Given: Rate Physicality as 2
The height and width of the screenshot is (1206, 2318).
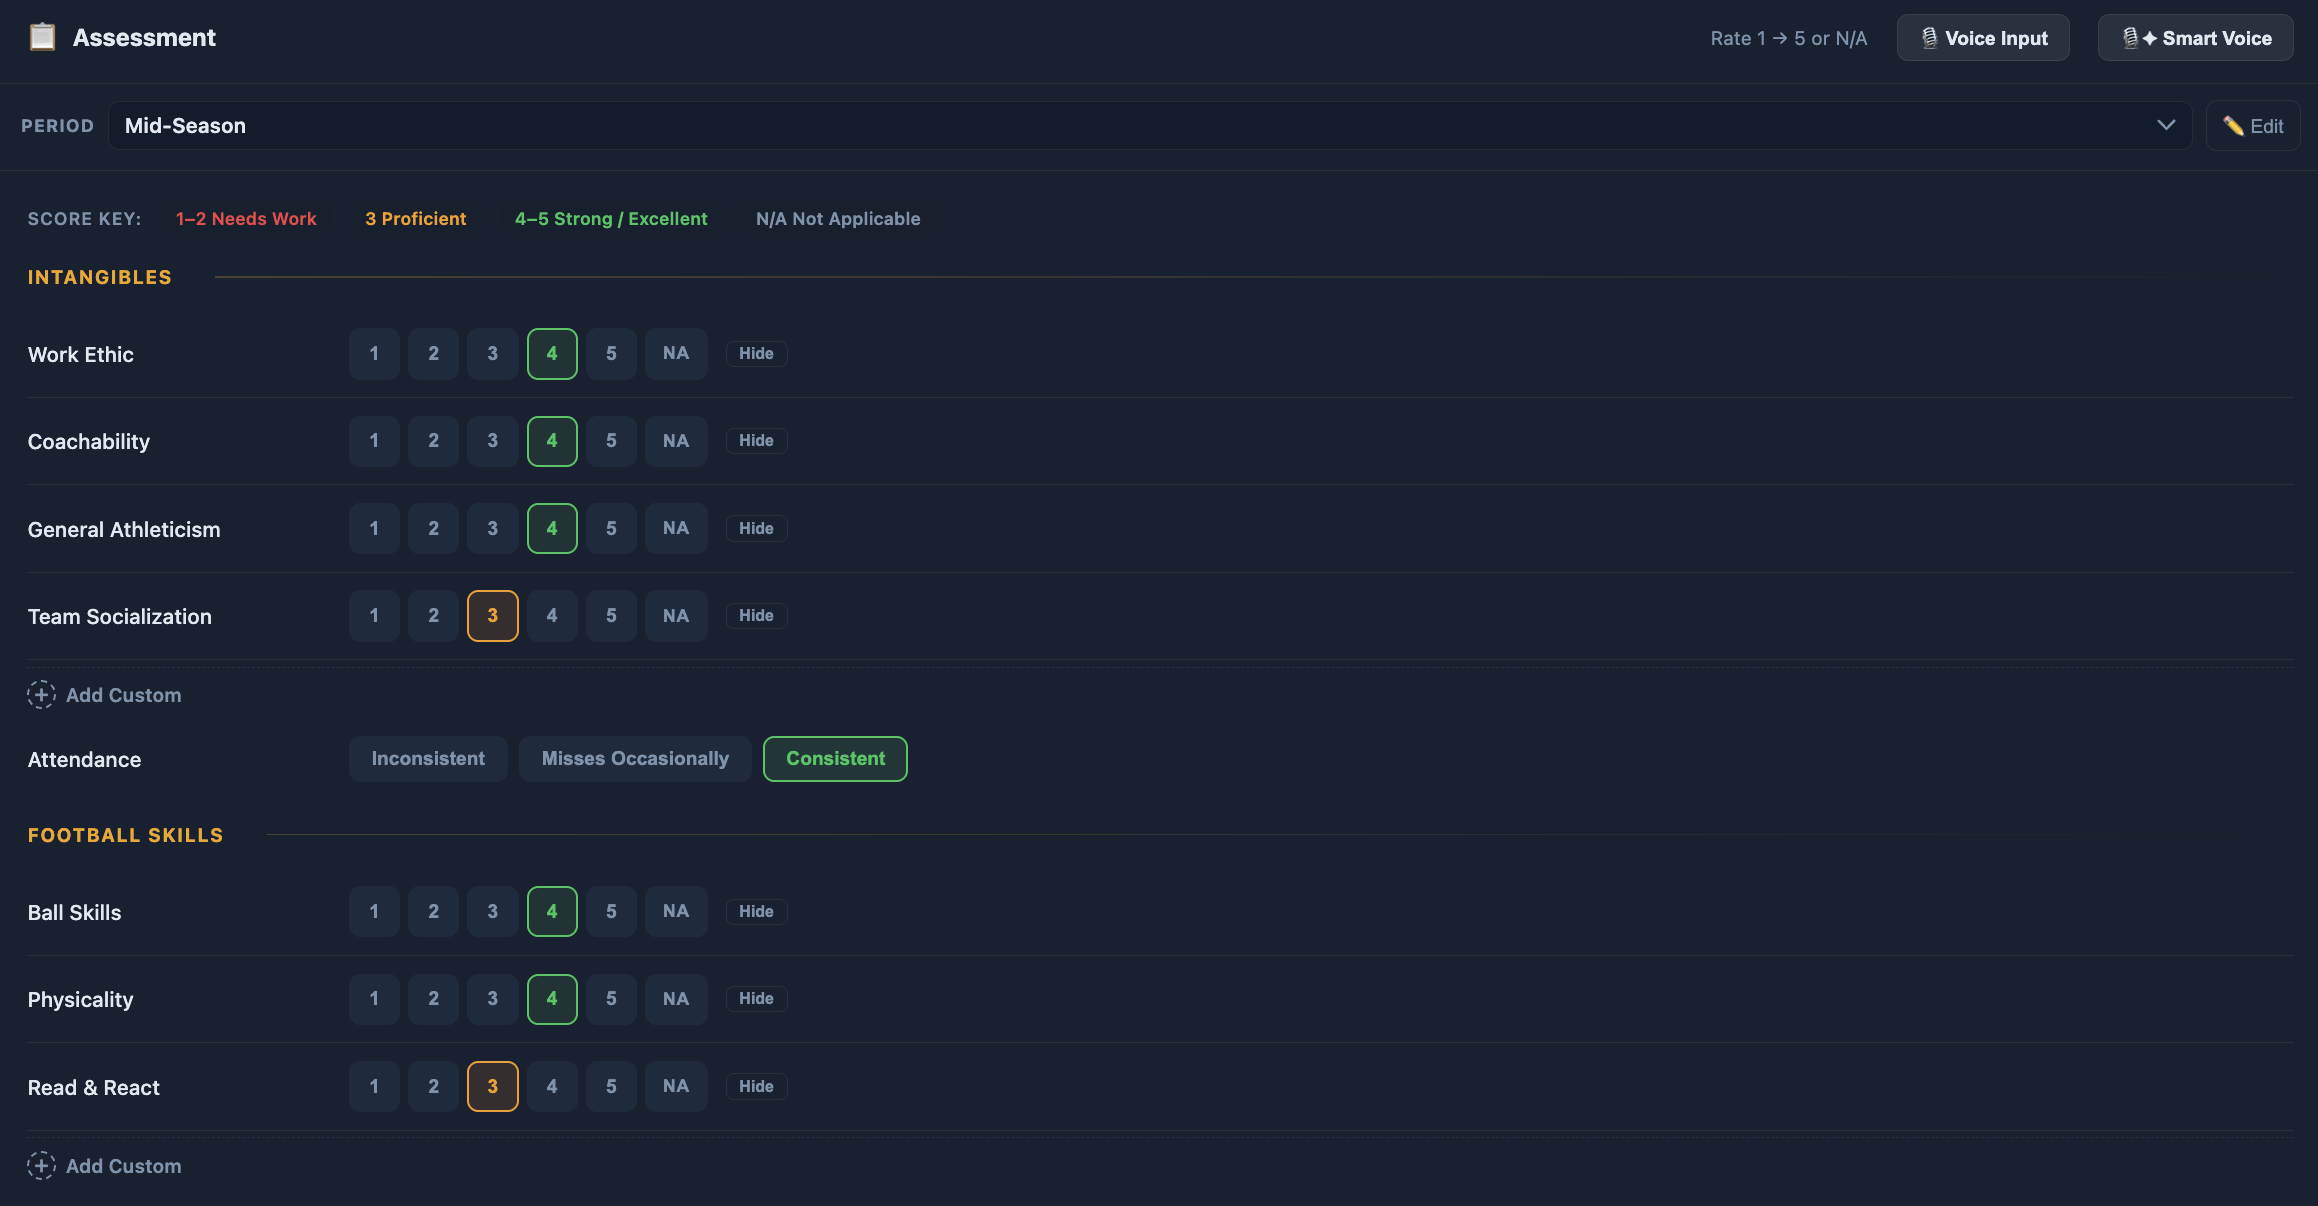Looking at the screenshot, I should (433, 999).
